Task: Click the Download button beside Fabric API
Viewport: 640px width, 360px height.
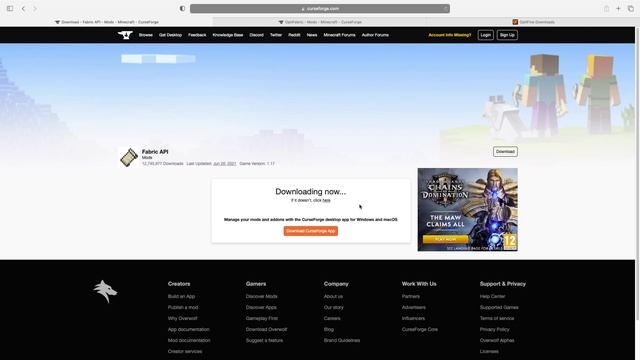Action: [x=505, y=151]
